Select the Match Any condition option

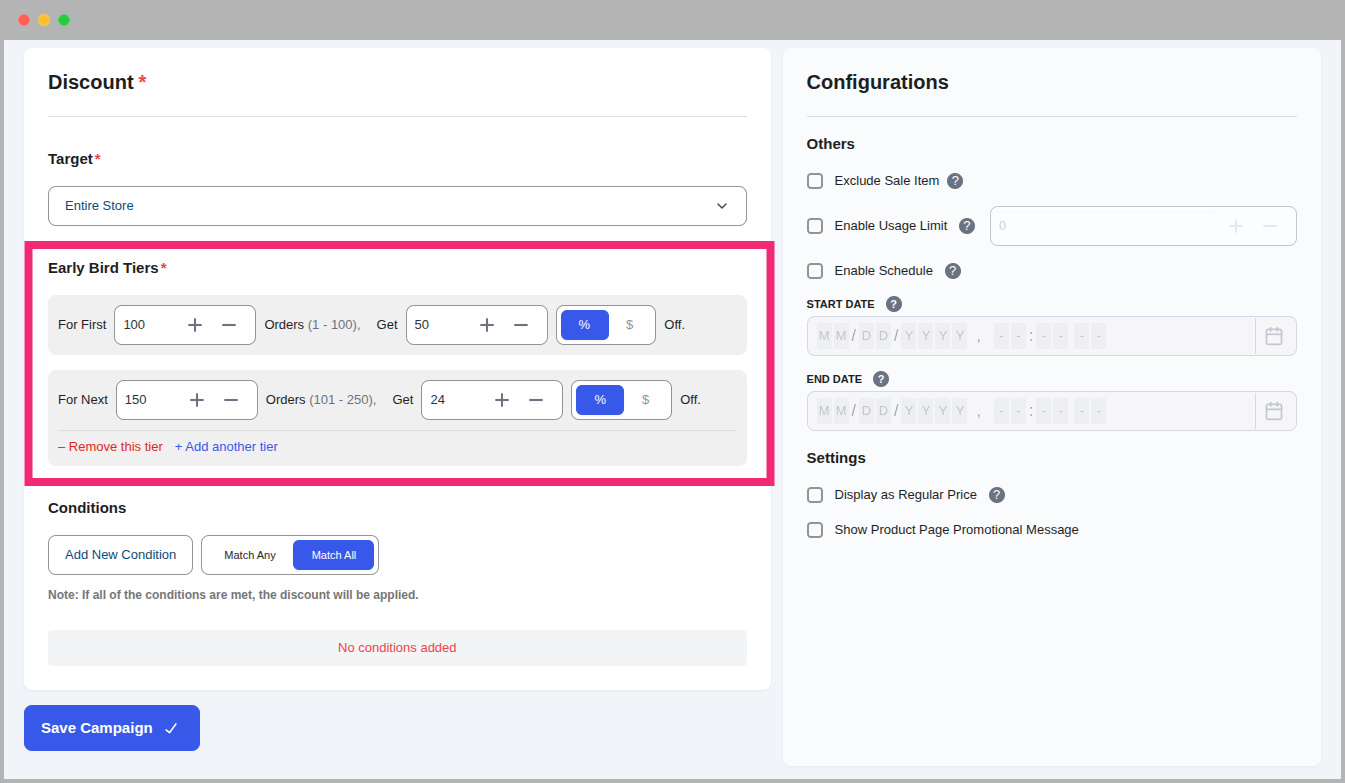pyautogui.click(x=250, y=555)
